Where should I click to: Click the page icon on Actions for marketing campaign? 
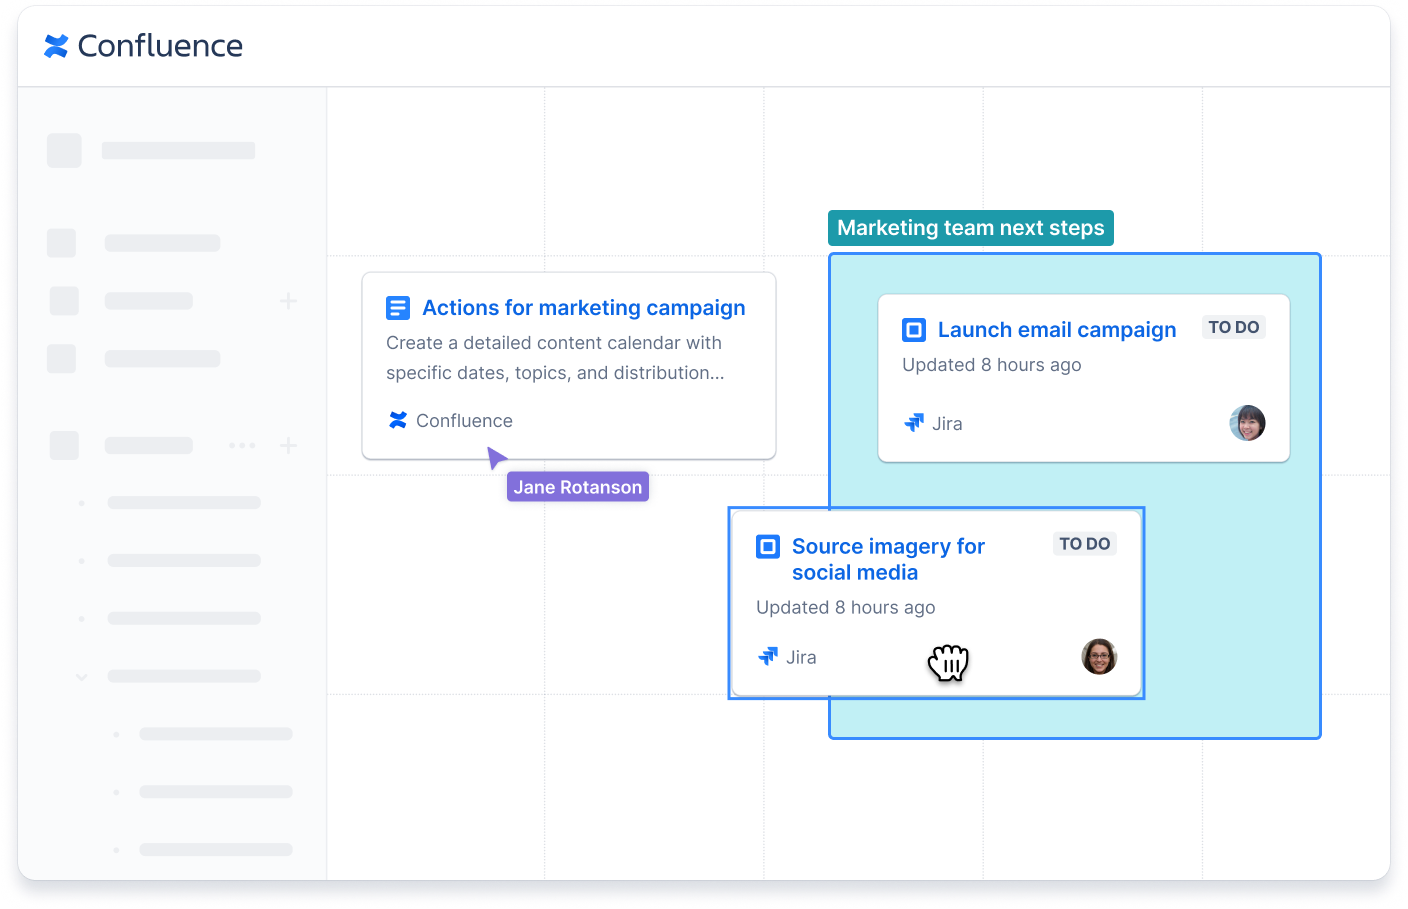point(397,307)
